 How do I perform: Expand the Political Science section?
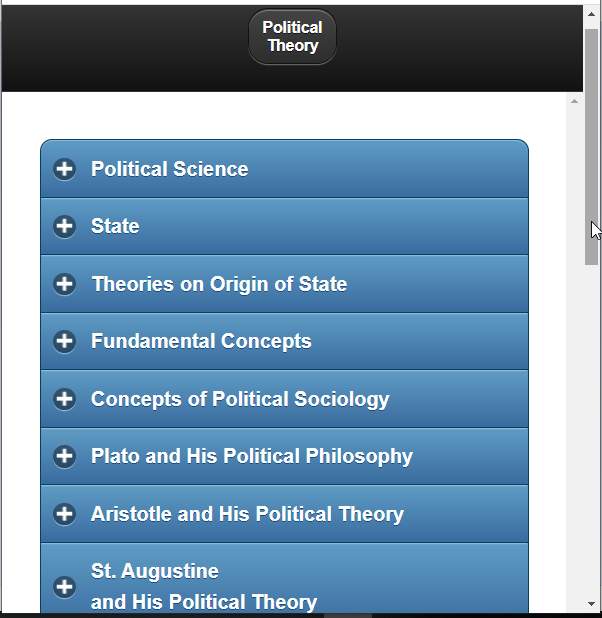[169, 169]
